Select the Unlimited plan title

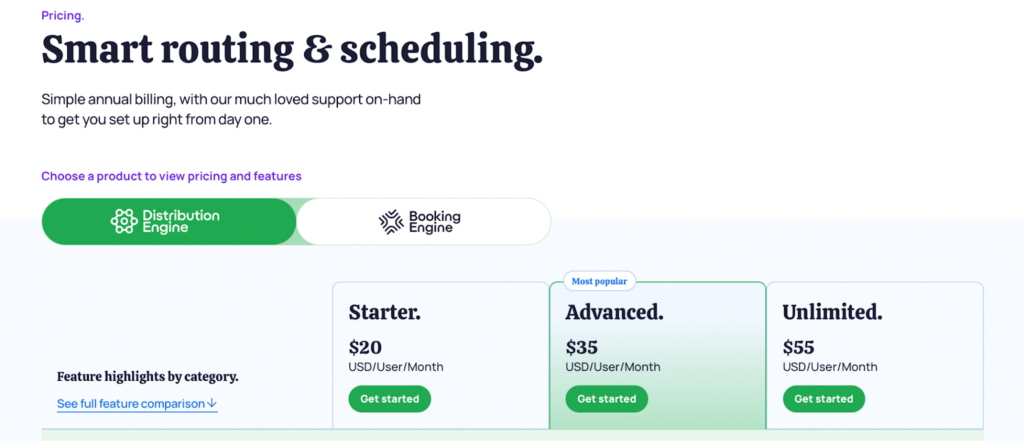point(832,312)
